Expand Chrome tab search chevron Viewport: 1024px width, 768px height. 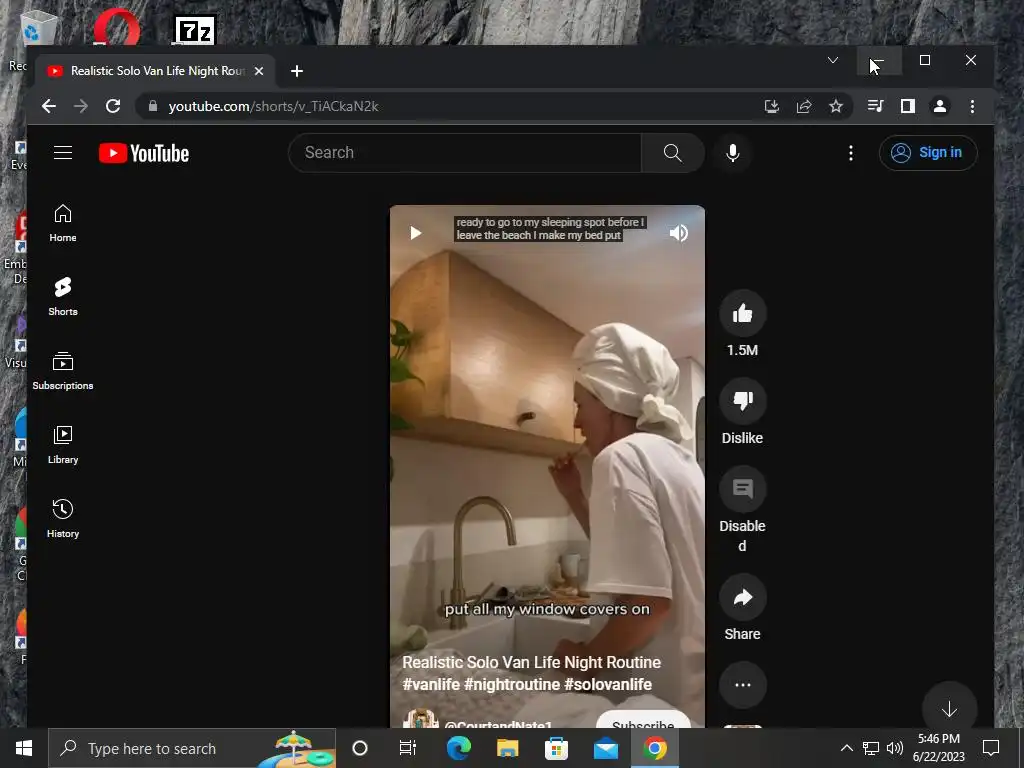click(833, 60)
